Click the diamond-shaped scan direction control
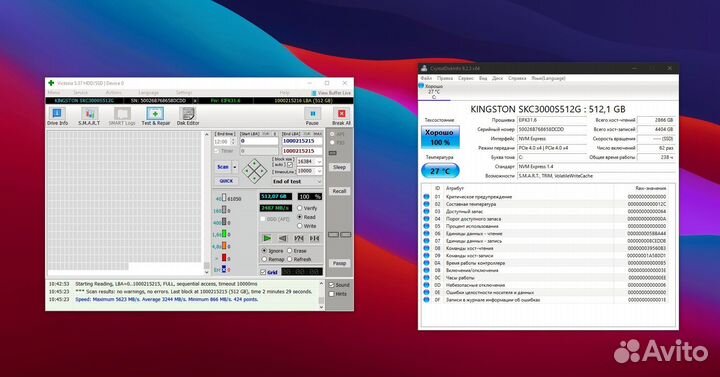Viewport: 720px width, 377px height. (x=254, y=171)
